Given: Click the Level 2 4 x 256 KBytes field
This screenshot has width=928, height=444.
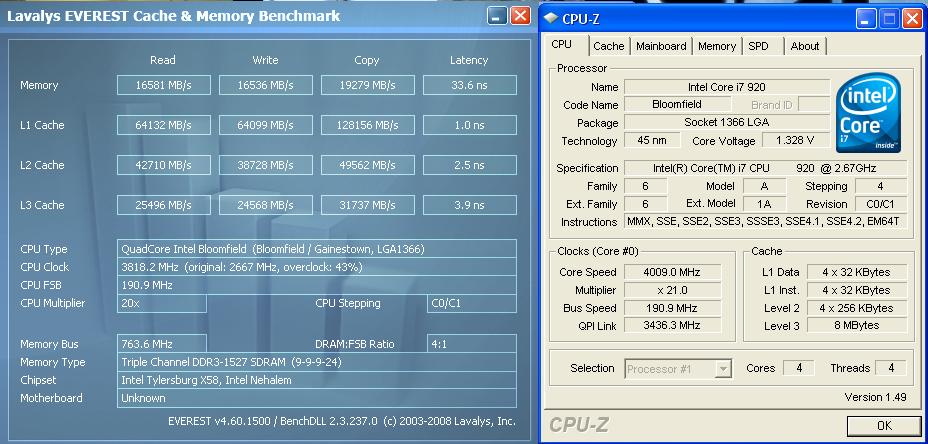Looking at the screenshot, I should (856, 308).
